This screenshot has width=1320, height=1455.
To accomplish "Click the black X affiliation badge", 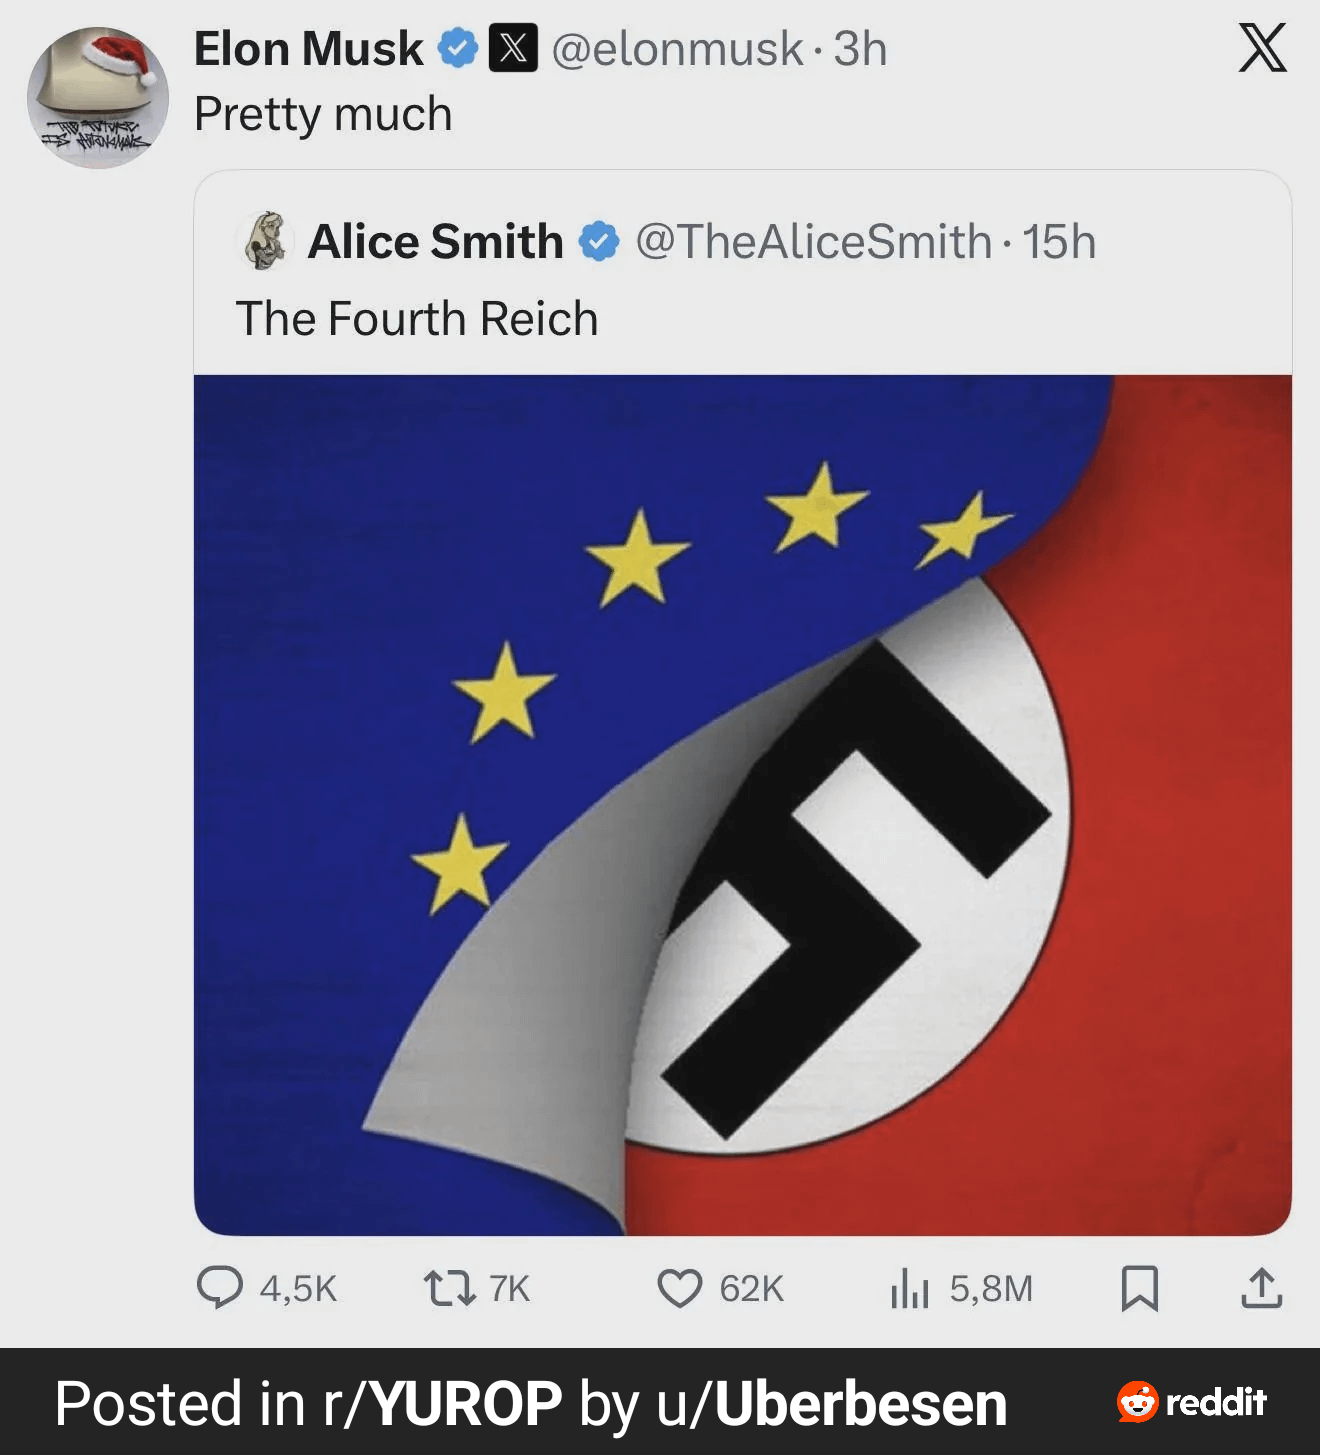I will pyautogui.click(x=513, y=48).
